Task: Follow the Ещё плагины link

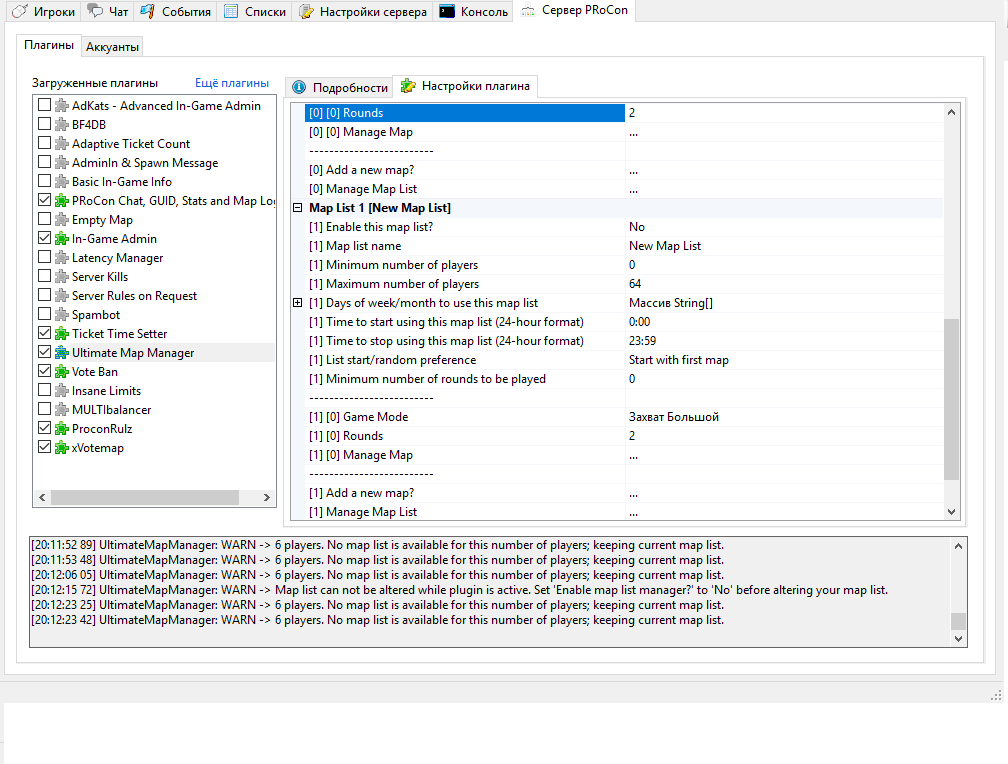Action: point(231,83)
